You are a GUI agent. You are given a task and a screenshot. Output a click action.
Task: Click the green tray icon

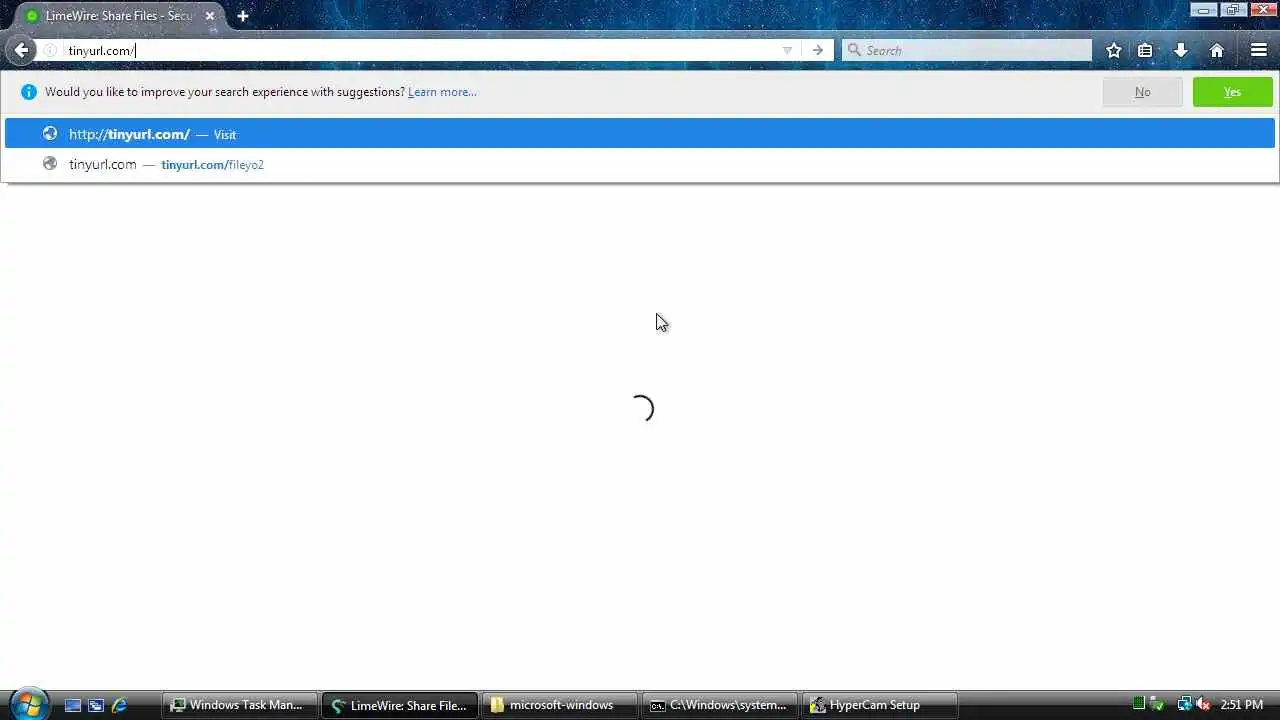click(1138, 704)
